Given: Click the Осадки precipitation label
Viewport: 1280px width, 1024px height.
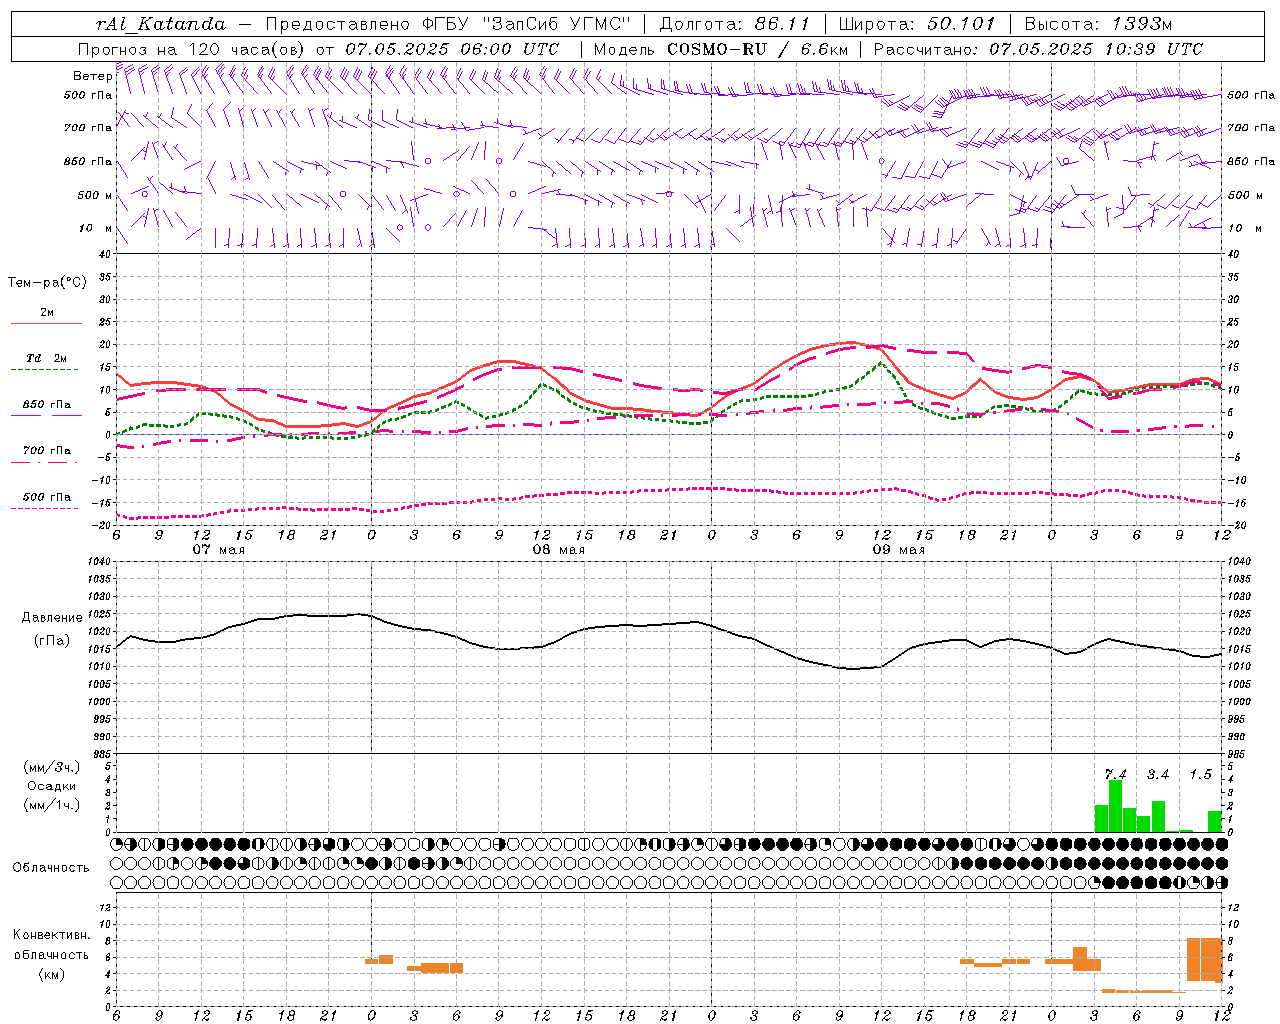Looking at the screenshot, I should pos(52,786).
